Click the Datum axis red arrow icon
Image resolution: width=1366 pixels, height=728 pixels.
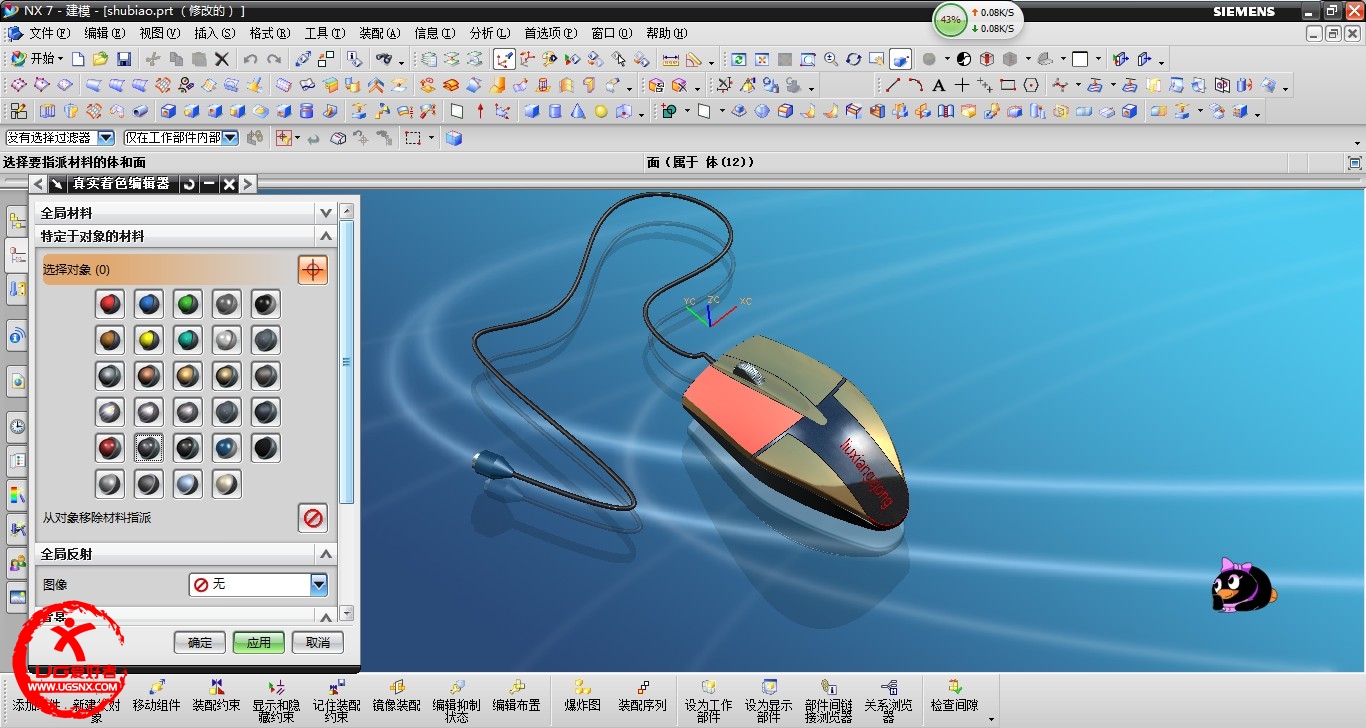click(x=480, y=111)
